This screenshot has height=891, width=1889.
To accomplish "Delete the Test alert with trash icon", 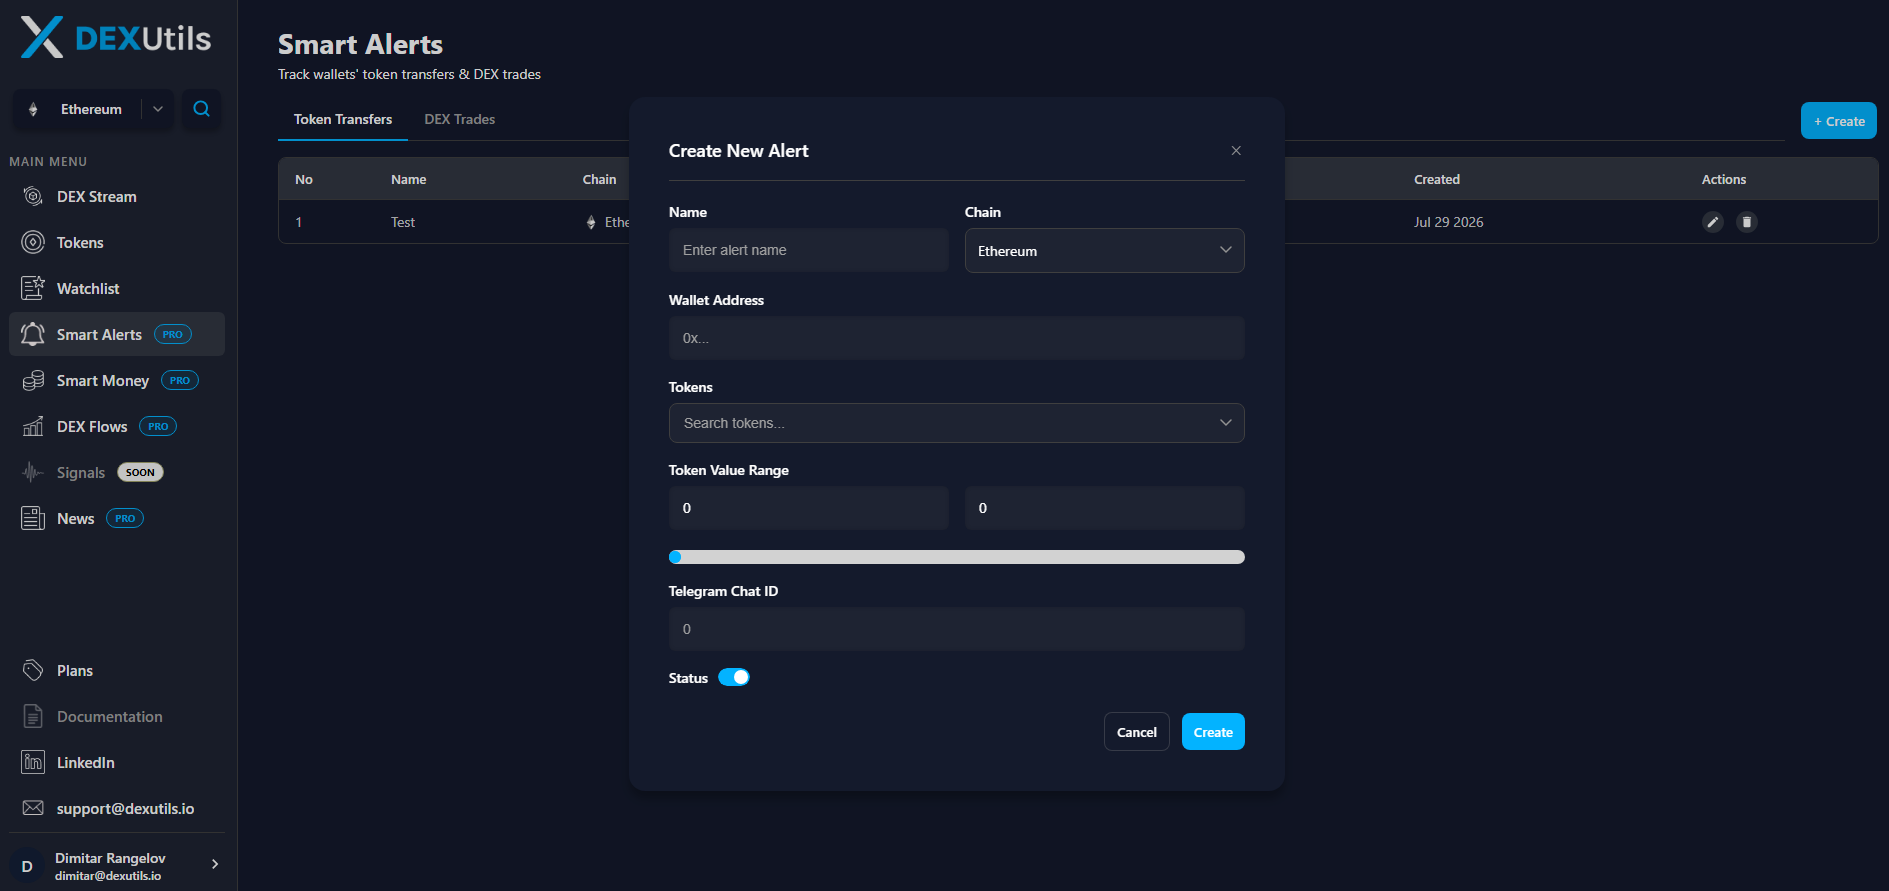I will (x=1747, y=222).
